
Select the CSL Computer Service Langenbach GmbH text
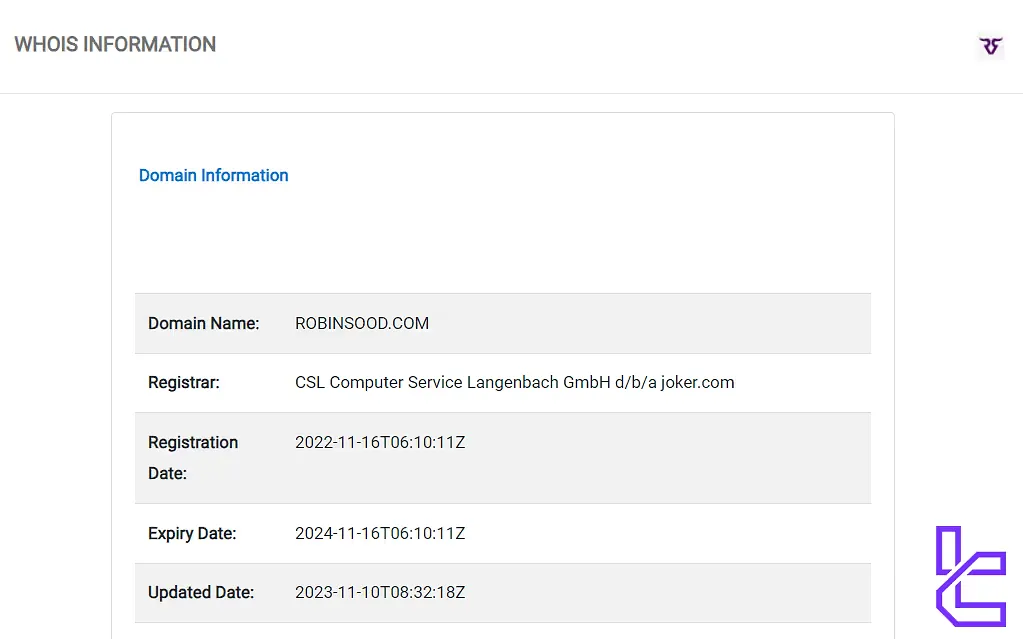pyautogui.click(x=452, y=382)
